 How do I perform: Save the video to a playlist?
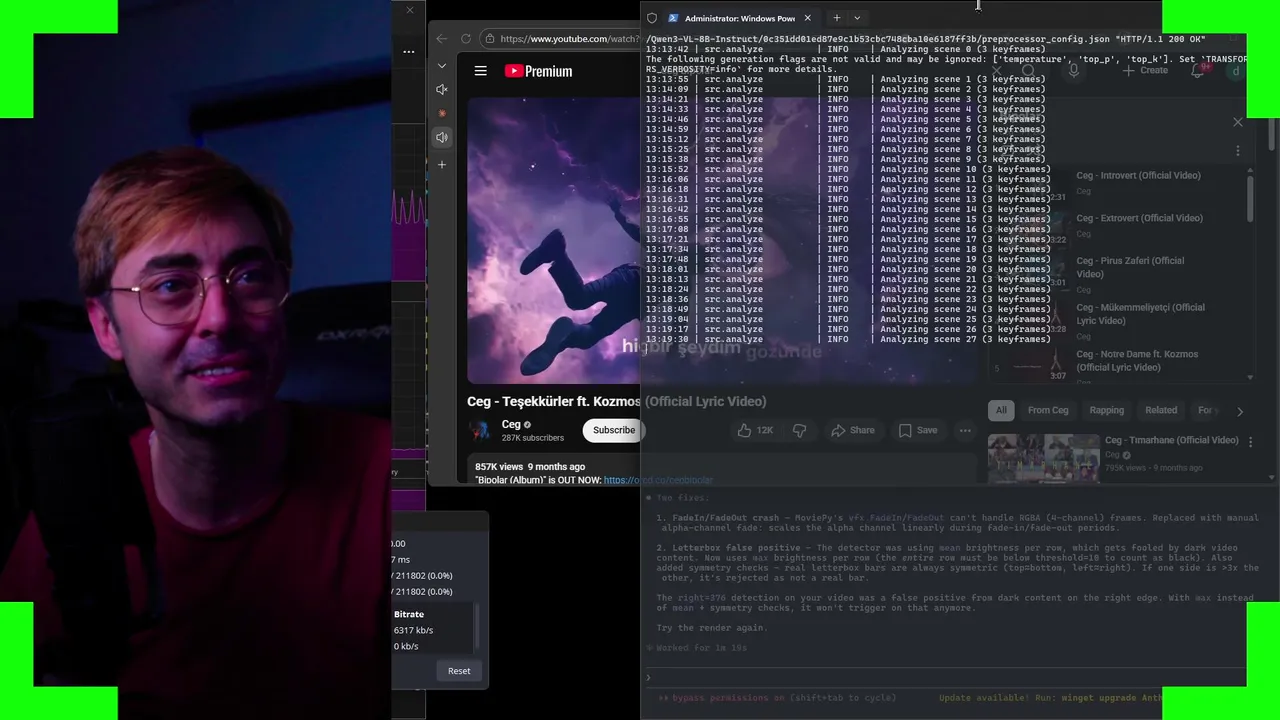click(918, 430)
